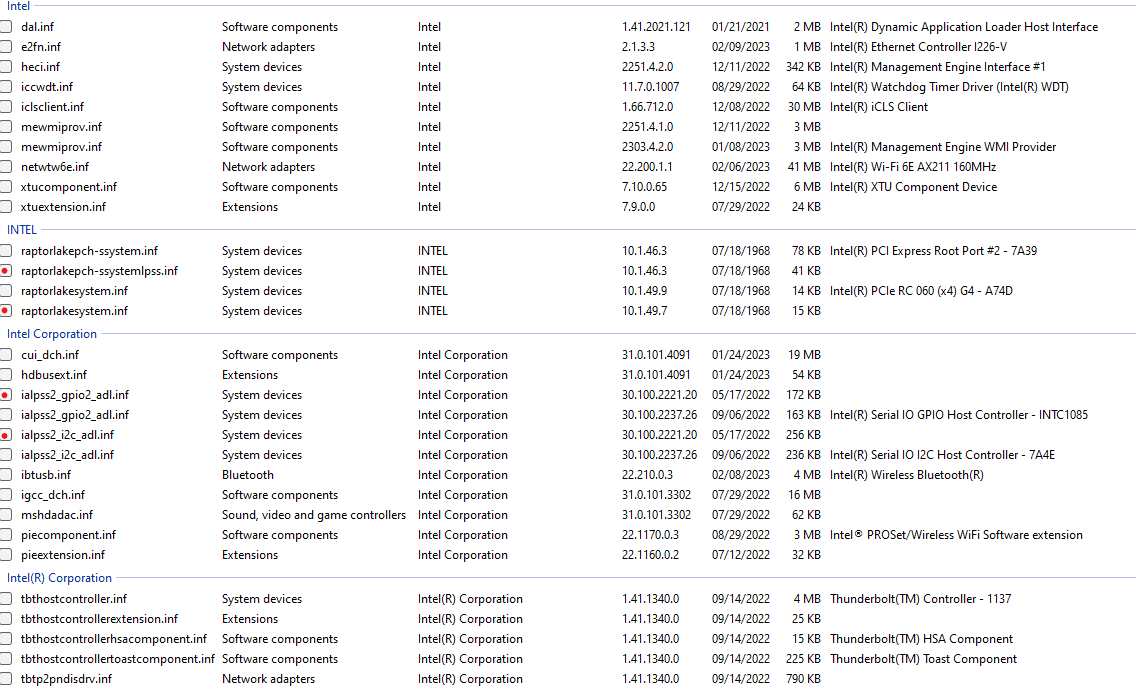Image resolution: width=1136 pixels, height=695 pixels.
Task: Mark the tbtp2pndisdrv.inf checkbox
Action: tap(6, 679)
